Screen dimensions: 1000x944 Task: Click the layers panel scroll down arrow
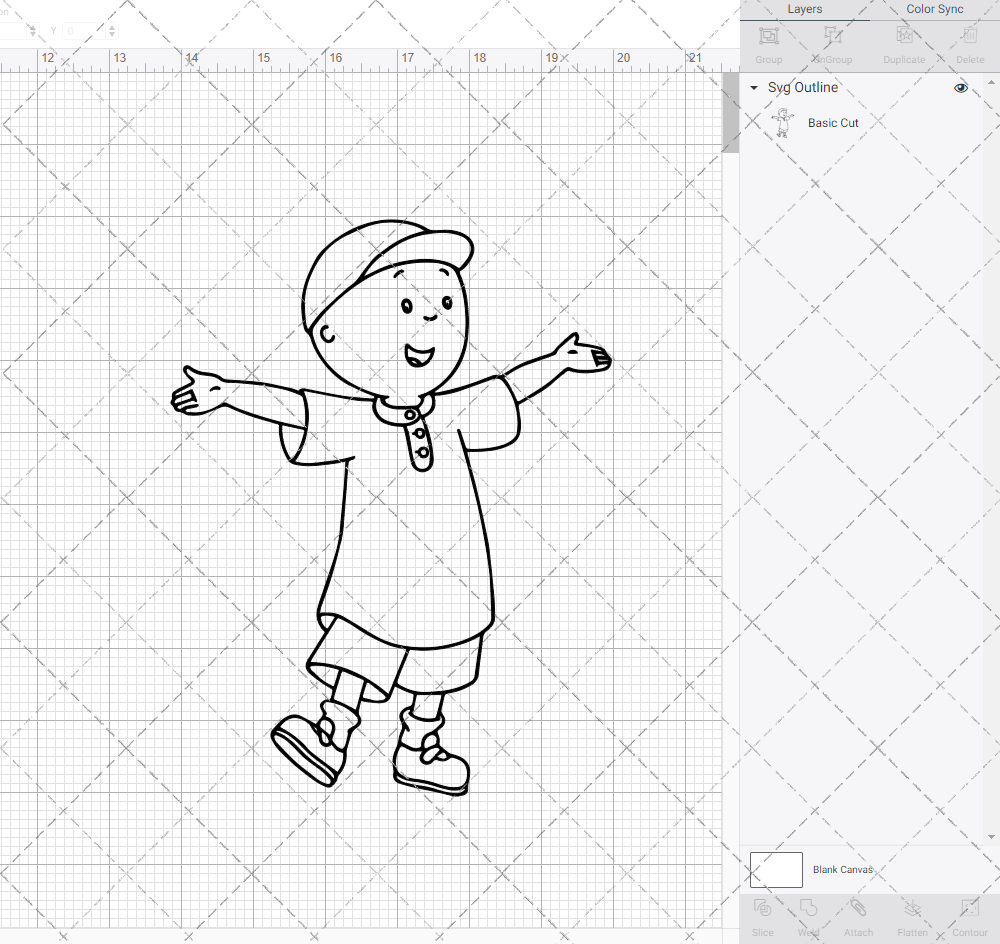pos(990,837)
